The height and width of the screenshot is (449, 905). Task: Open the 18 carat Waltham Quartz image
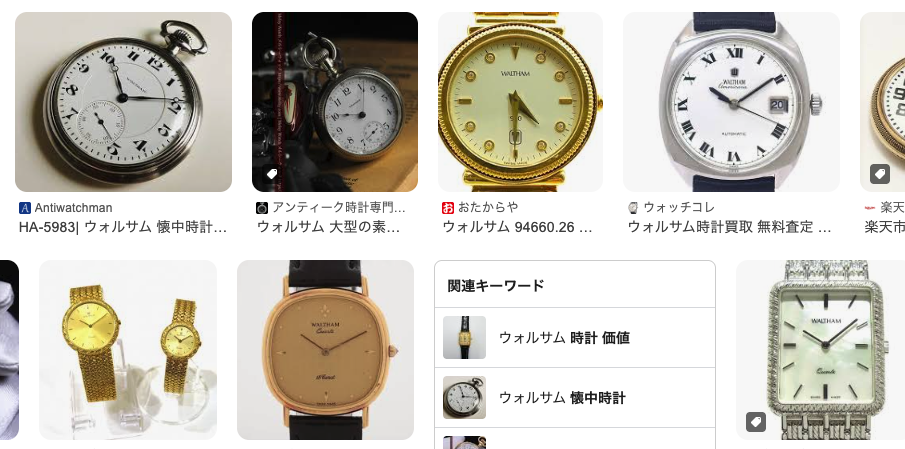click(x=326, y=350)
